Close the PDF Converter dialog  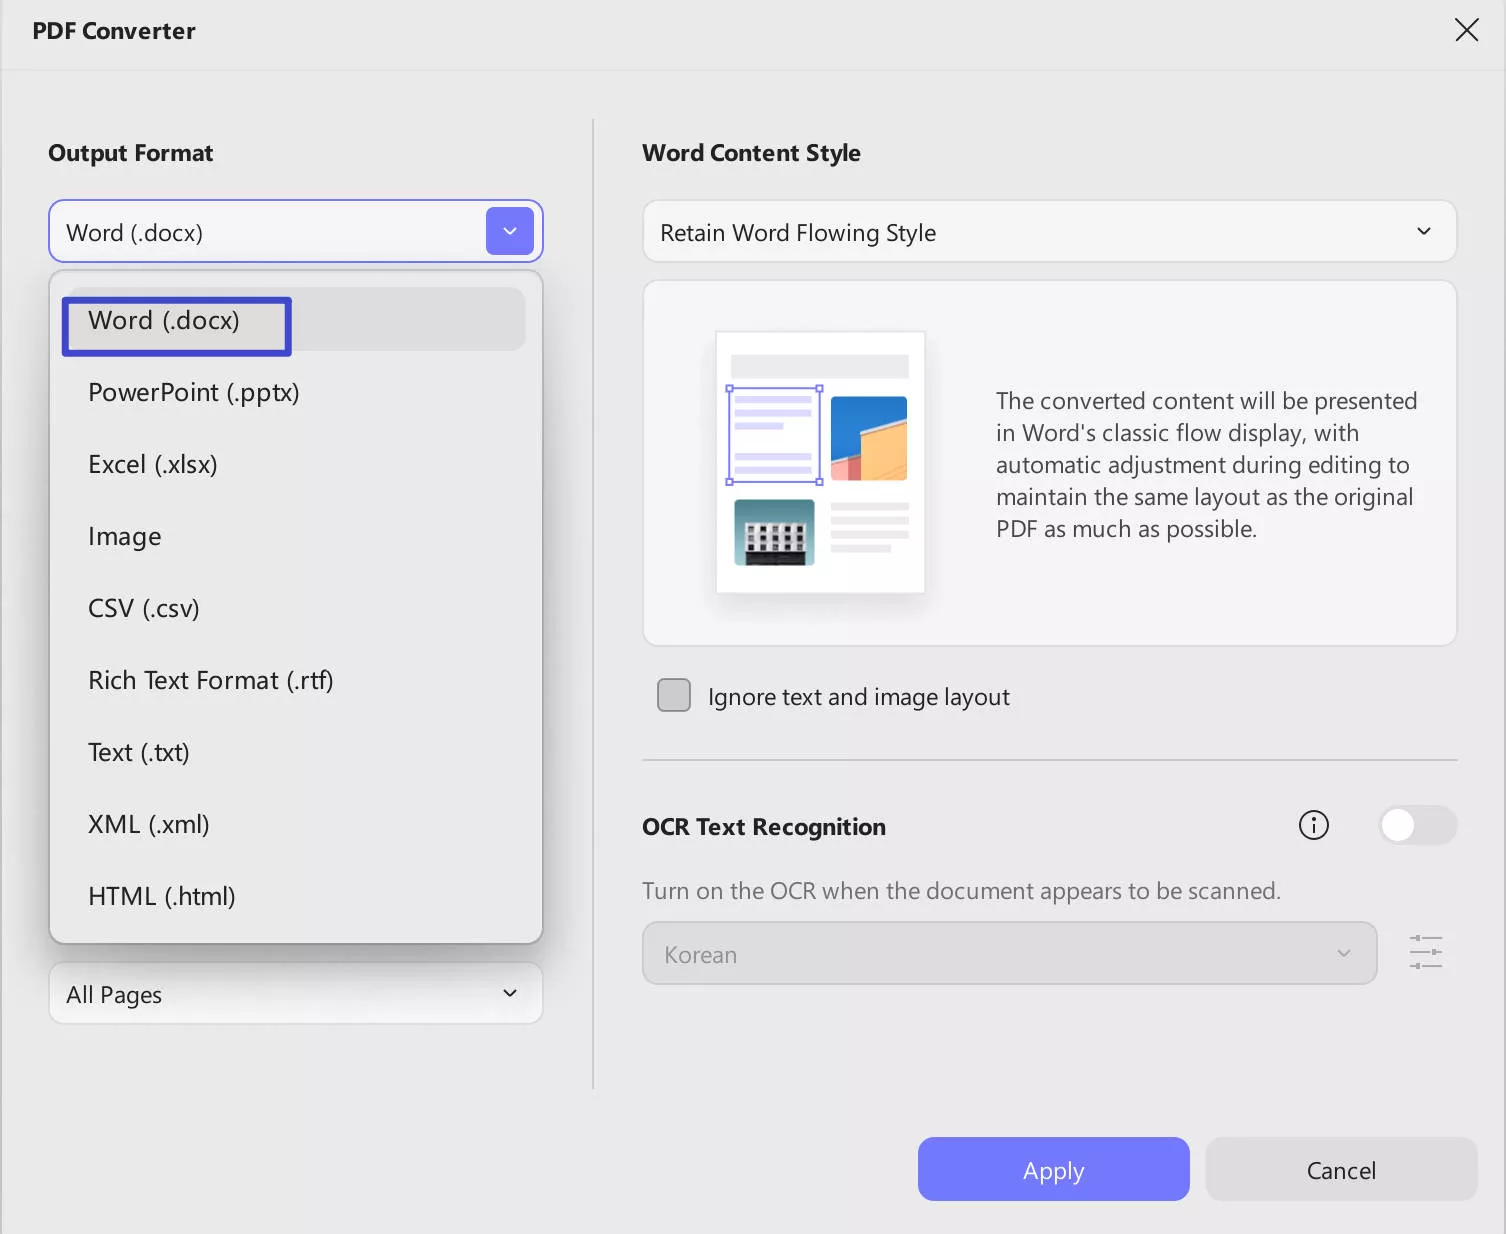(x=1466, y=30)
